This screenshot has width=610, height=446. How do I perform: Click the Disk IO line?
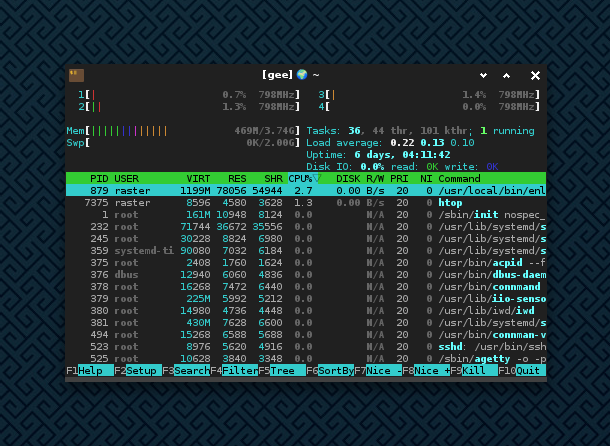pyautogui.click(x=402, y=167)
